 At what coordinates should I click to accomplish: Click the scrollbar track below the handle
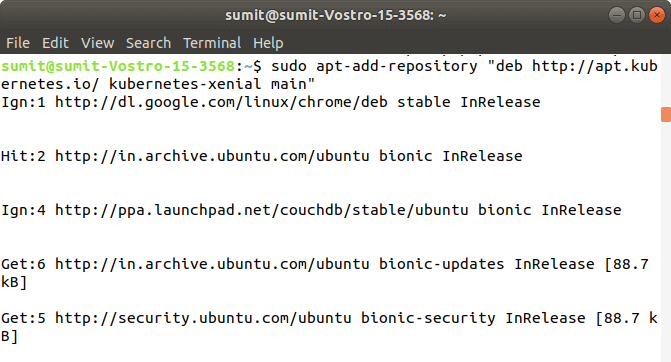point(666,240)
